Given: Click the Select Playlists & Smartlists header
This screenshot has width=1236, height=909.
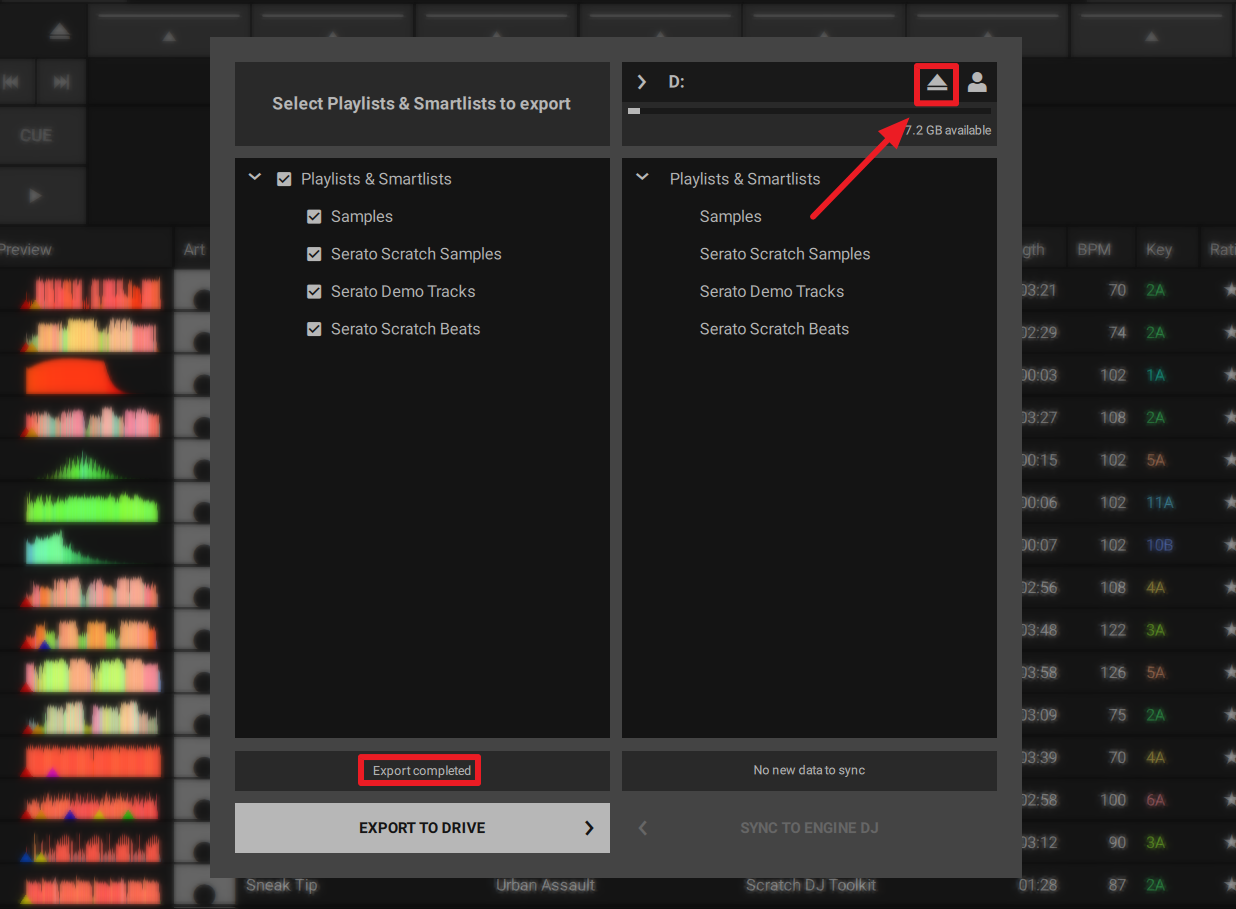Looking at the screenshot, I should point(422,103).
